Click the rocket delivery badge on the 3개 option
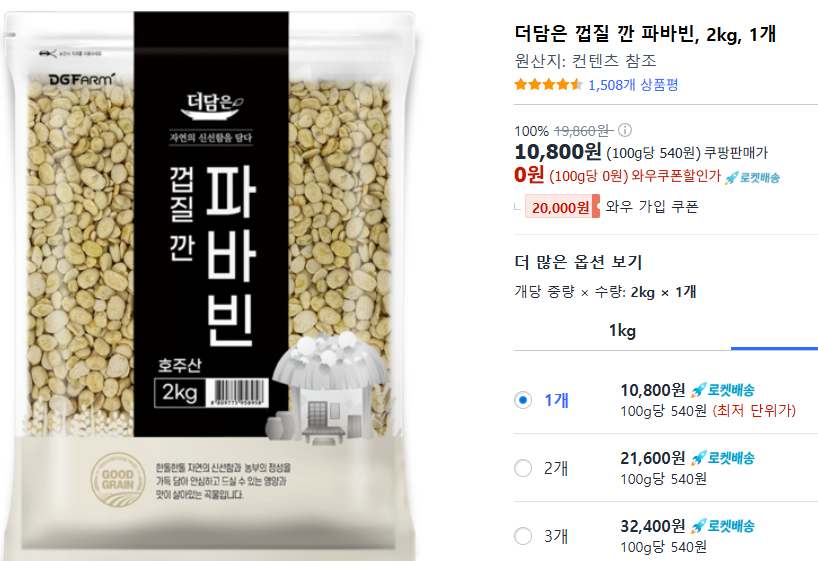 pos(723,526)
